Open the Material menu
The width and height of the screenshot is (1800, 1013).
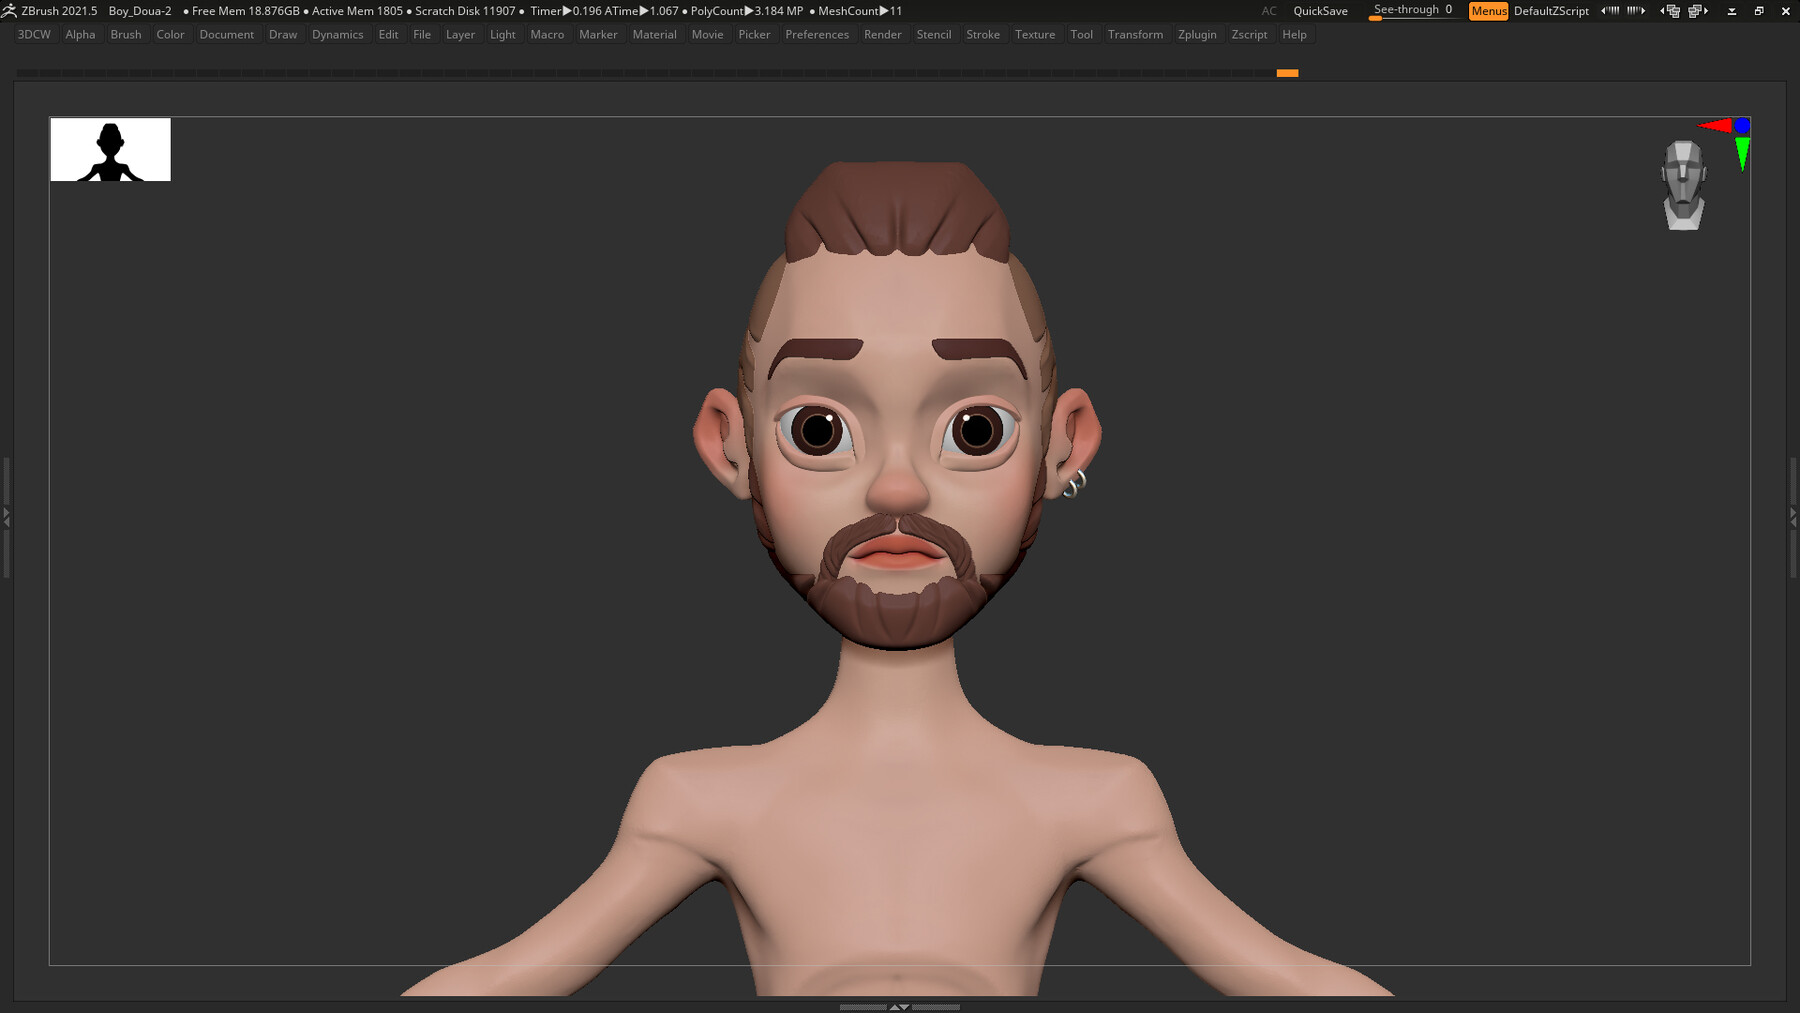tap(655, 34)
